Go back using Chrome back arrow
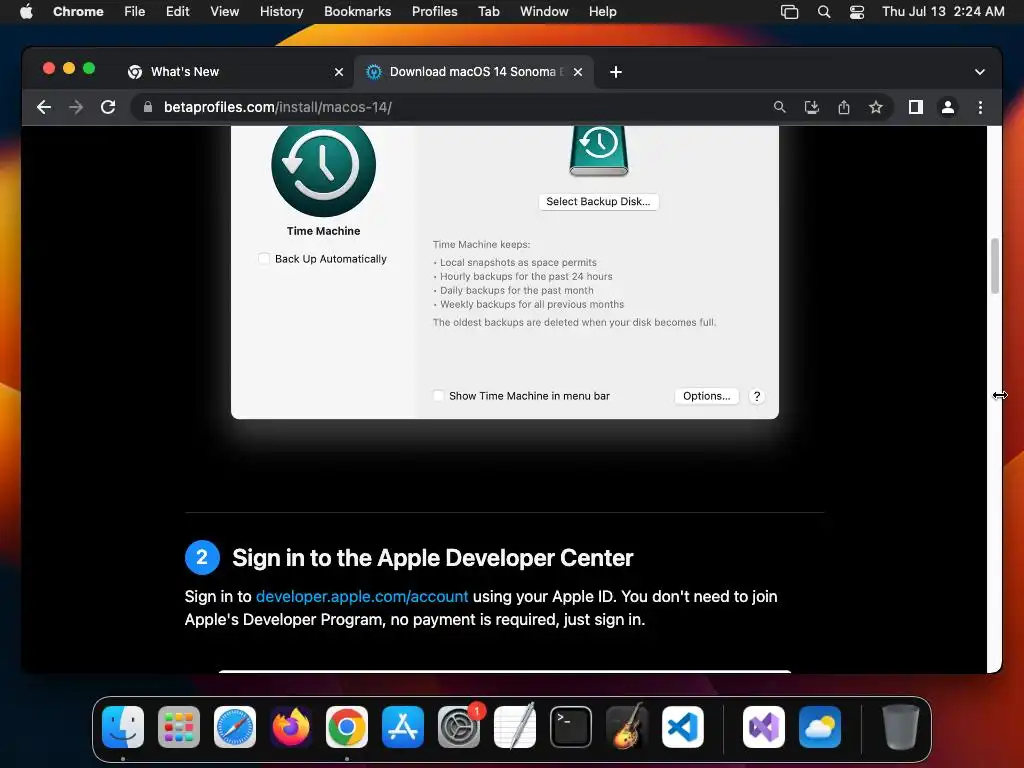The width and height of the screenshot is (1024, 768). 44,107
